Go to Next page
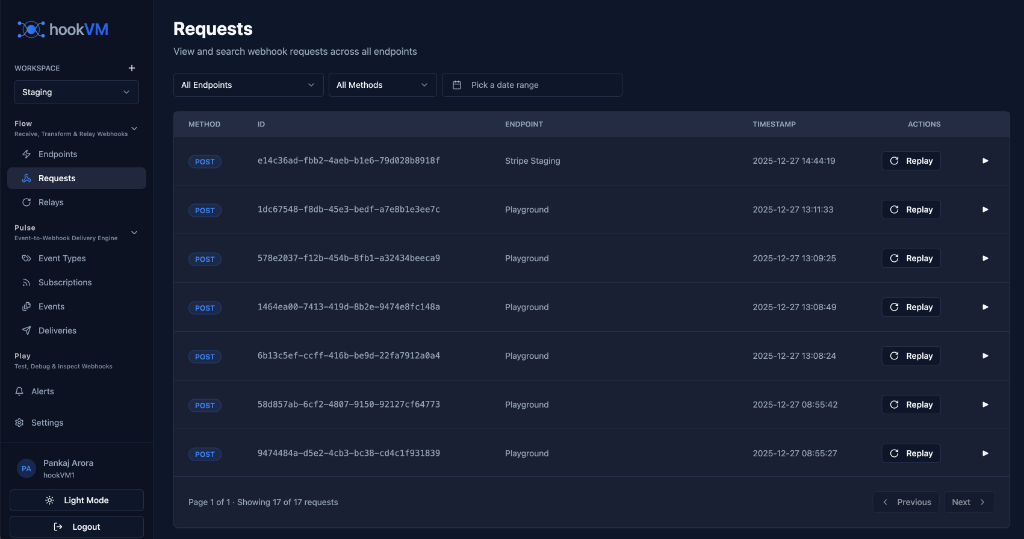 [x=969, y=502]
